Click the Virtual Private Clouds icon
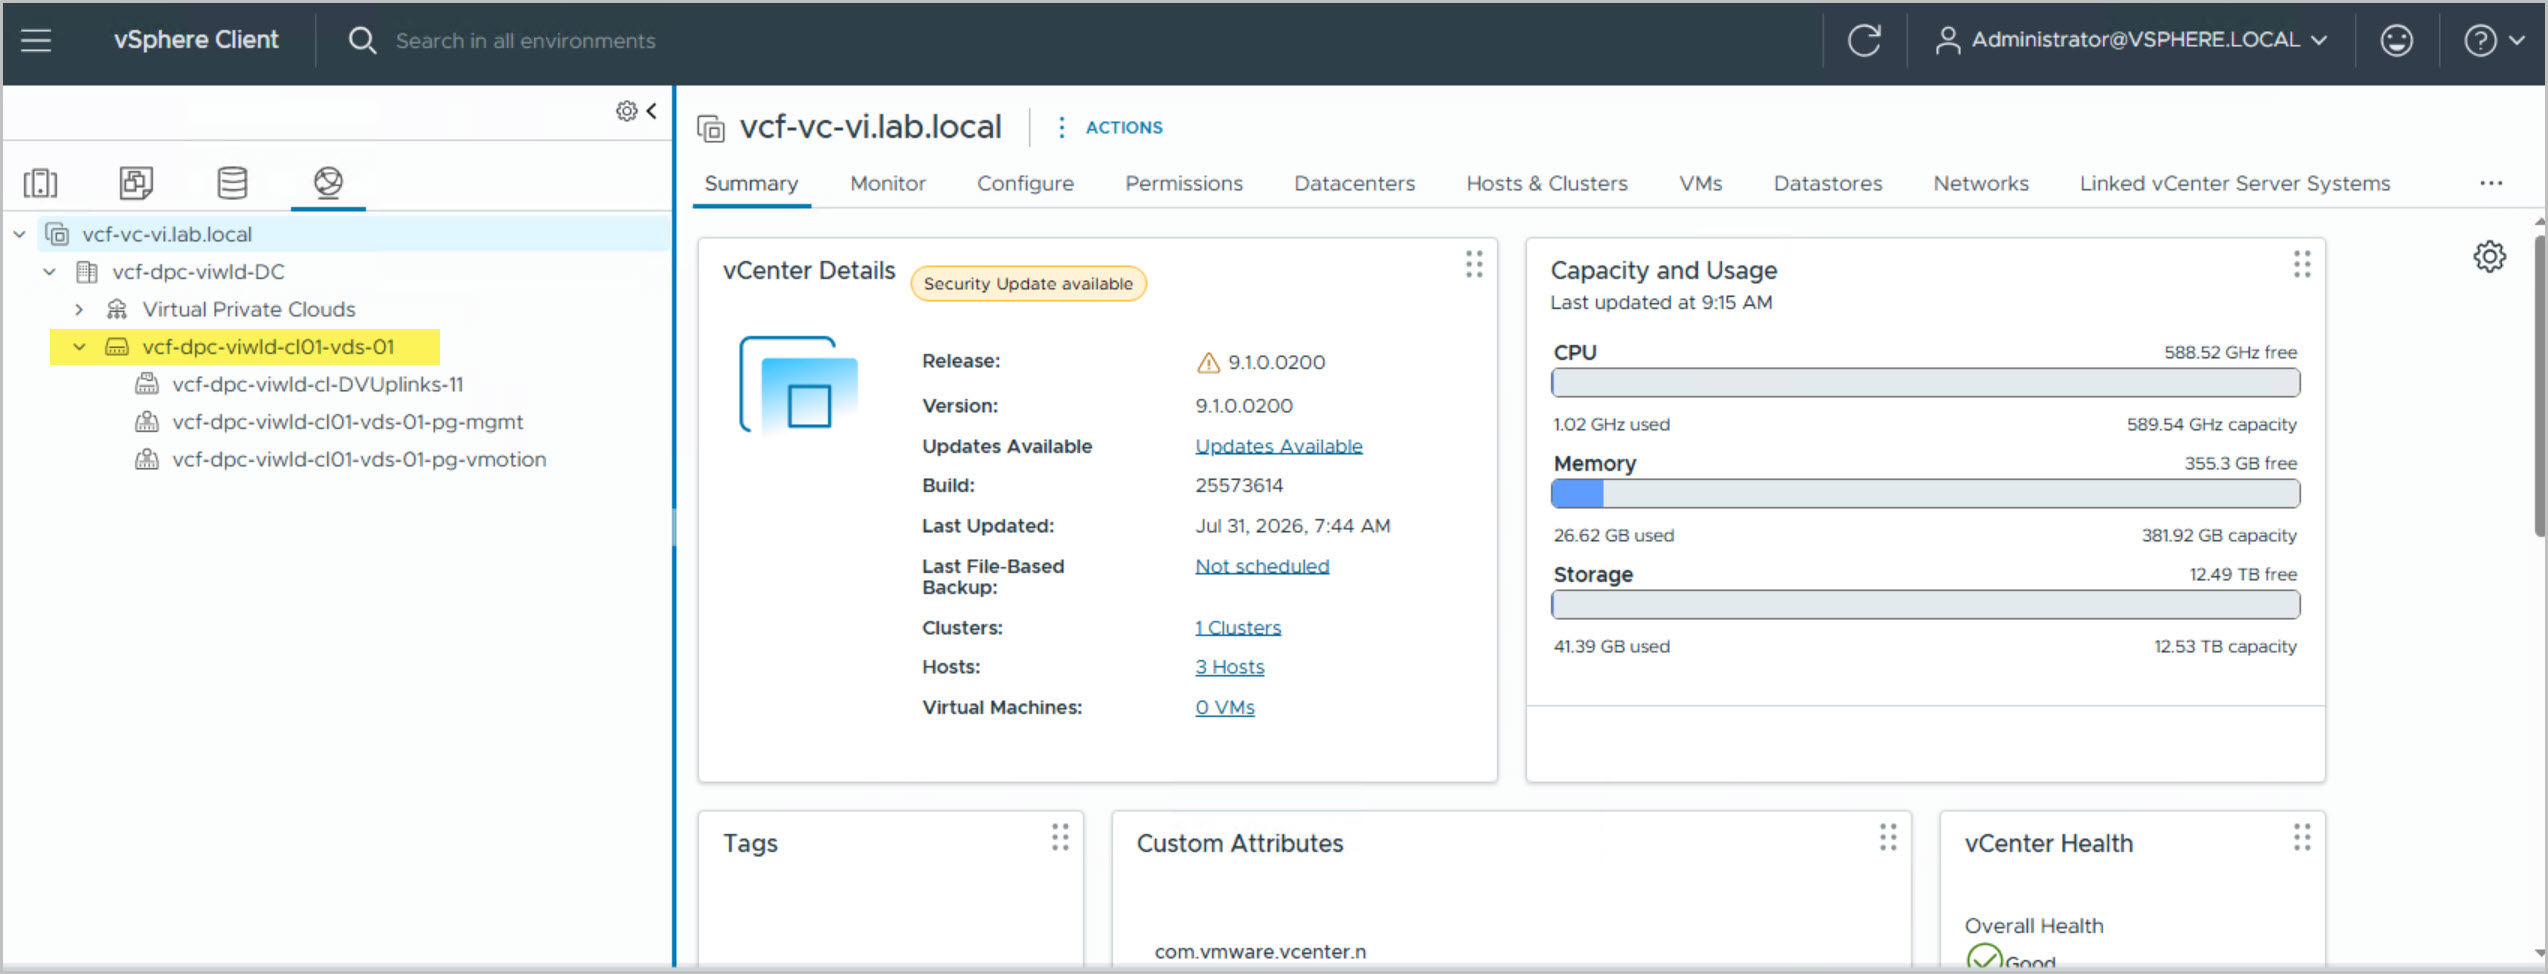2548x974 pixels. pos(117,309)
